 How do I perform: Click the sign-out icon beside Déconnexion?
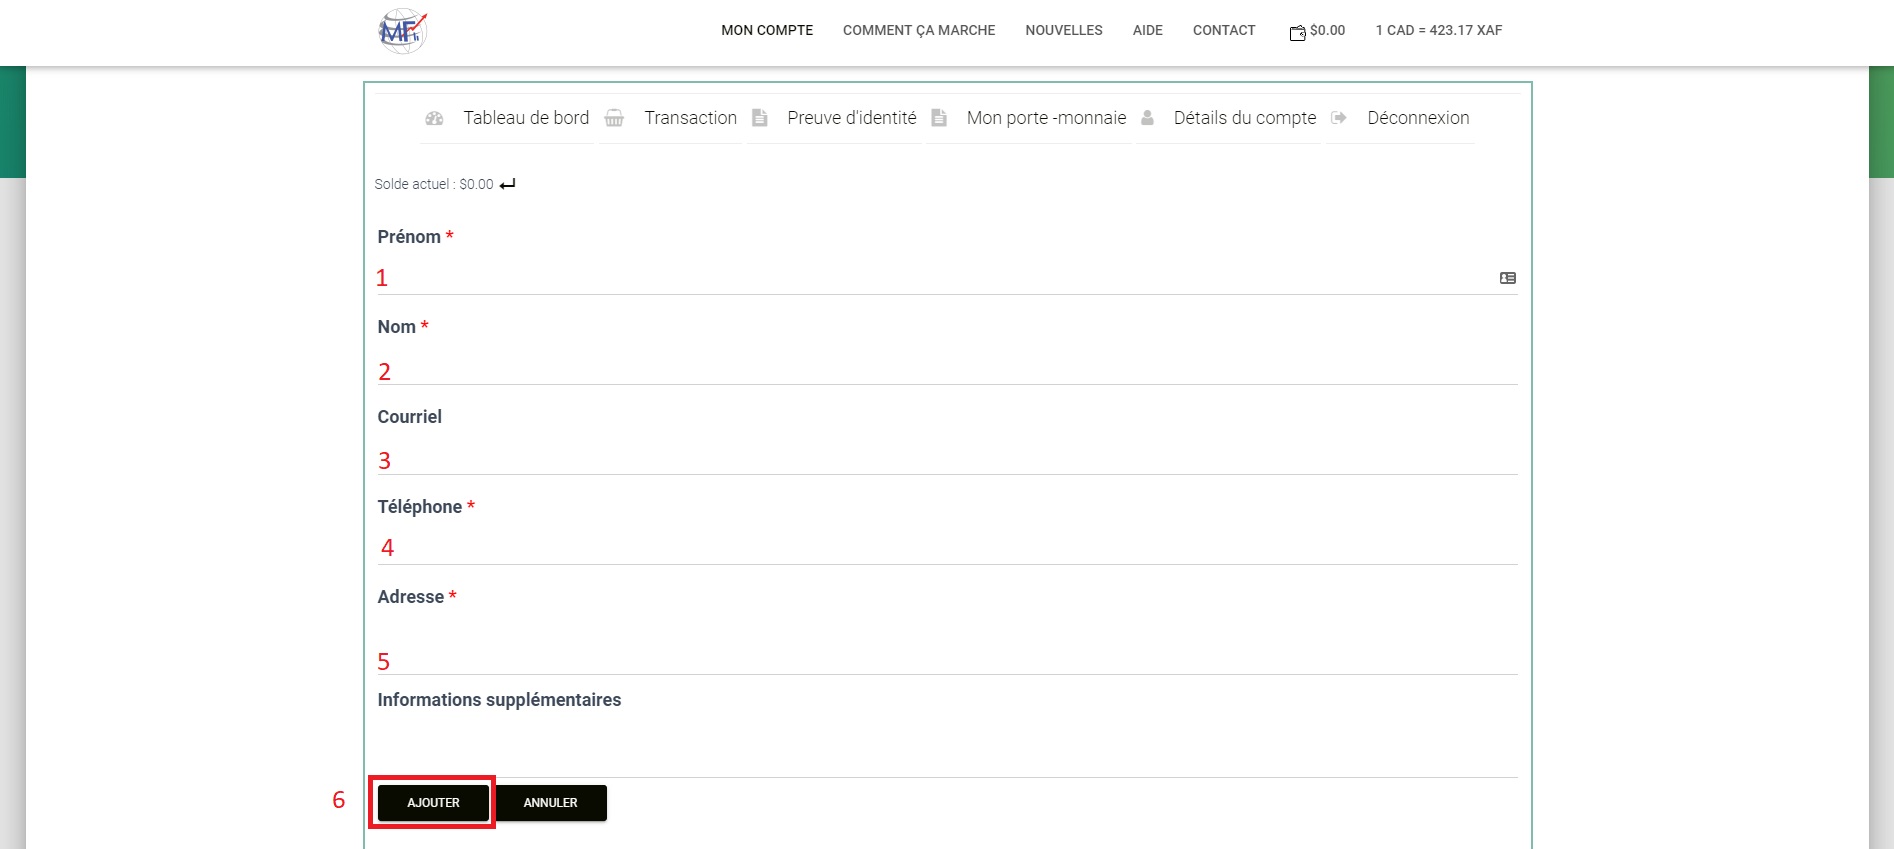tap(1339, 118)
